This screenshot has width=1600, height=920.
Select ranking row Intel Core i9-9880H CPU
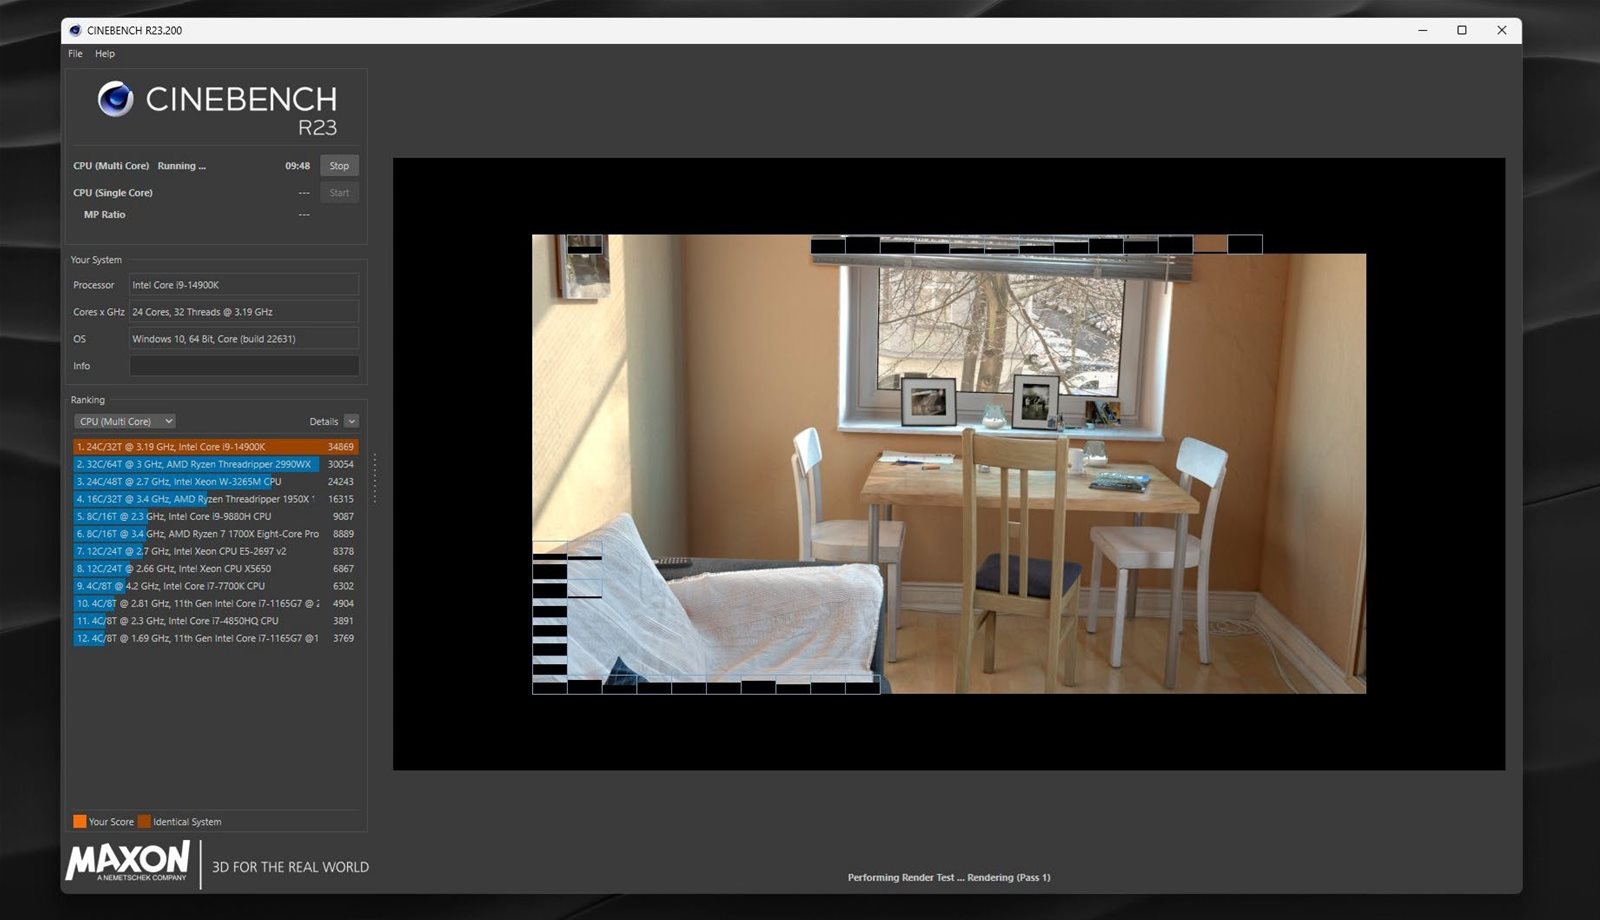pos(216,517)
